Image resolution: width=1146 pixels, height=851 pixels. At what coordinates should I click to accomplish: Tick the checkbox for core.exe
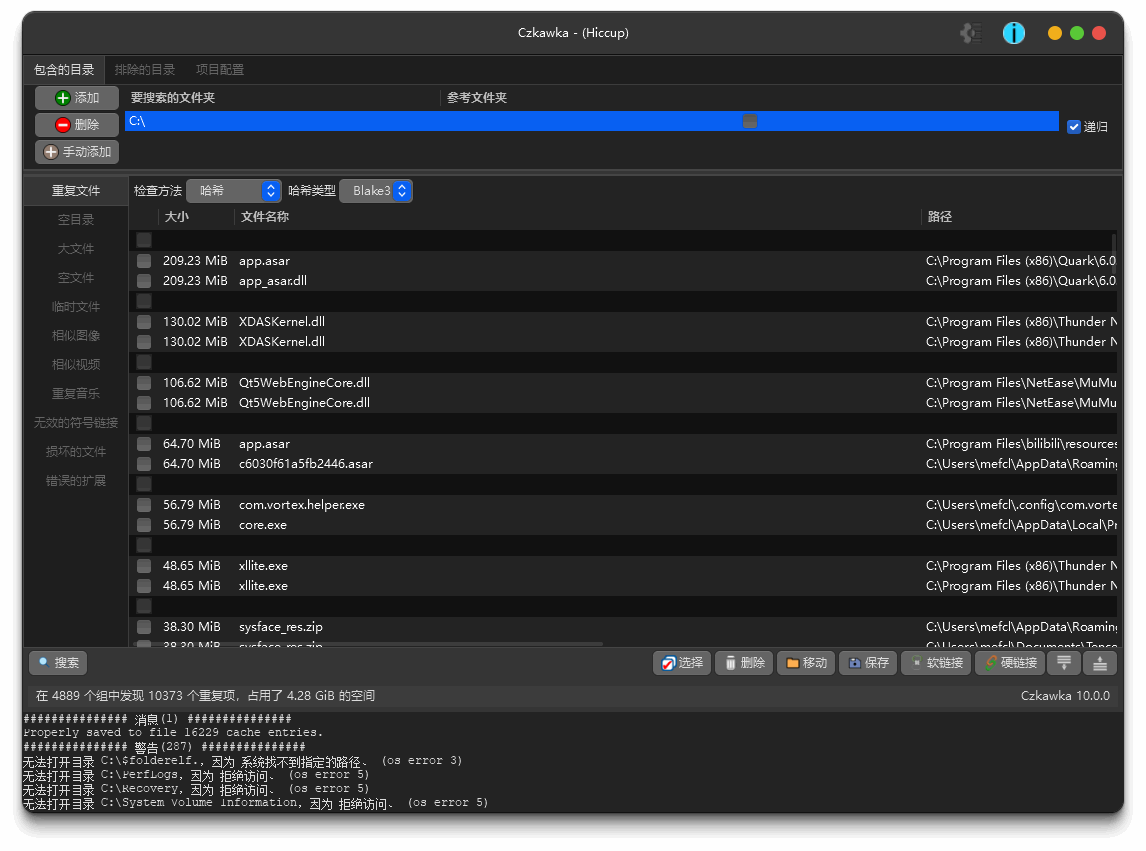(144, 525)
